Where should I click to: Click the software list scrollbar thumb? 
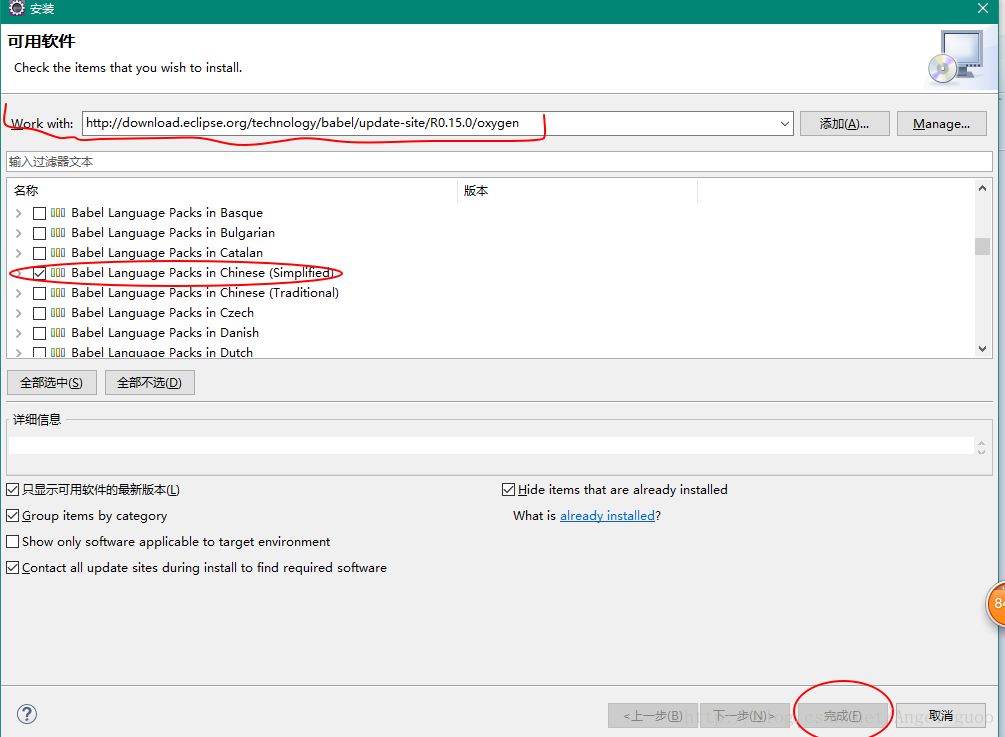pyautogui.click(x=982, y=247)
